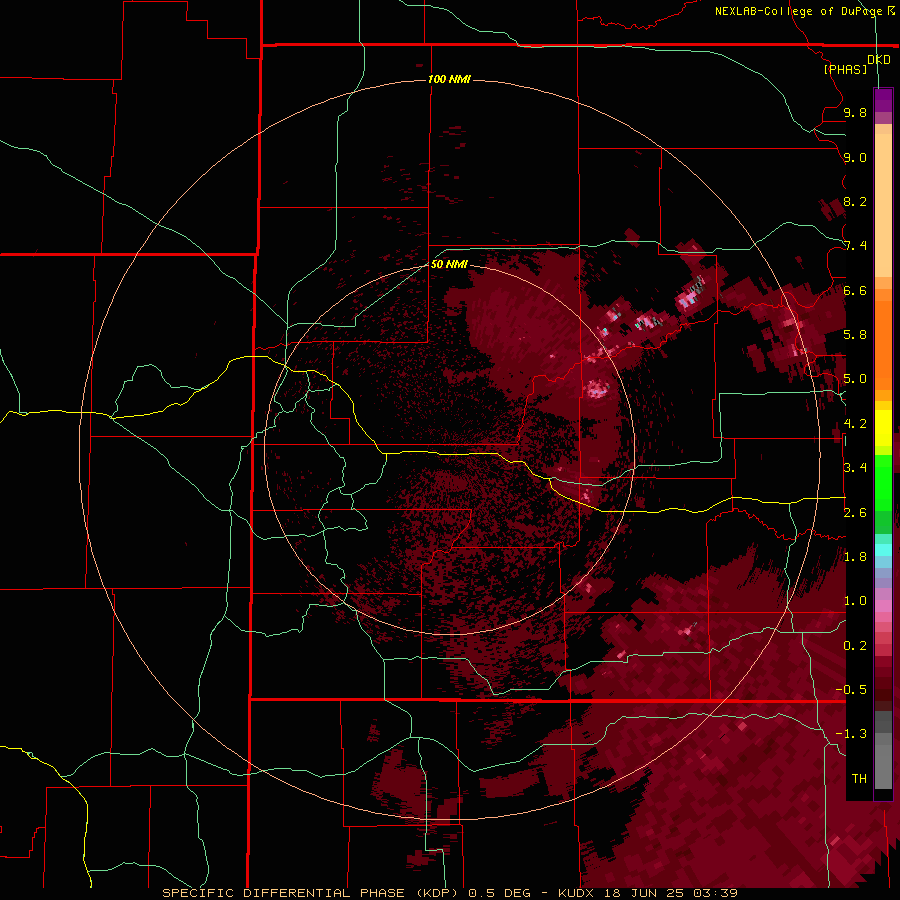
Task: Pick the pink color bar segment
Action: [883, 606]
